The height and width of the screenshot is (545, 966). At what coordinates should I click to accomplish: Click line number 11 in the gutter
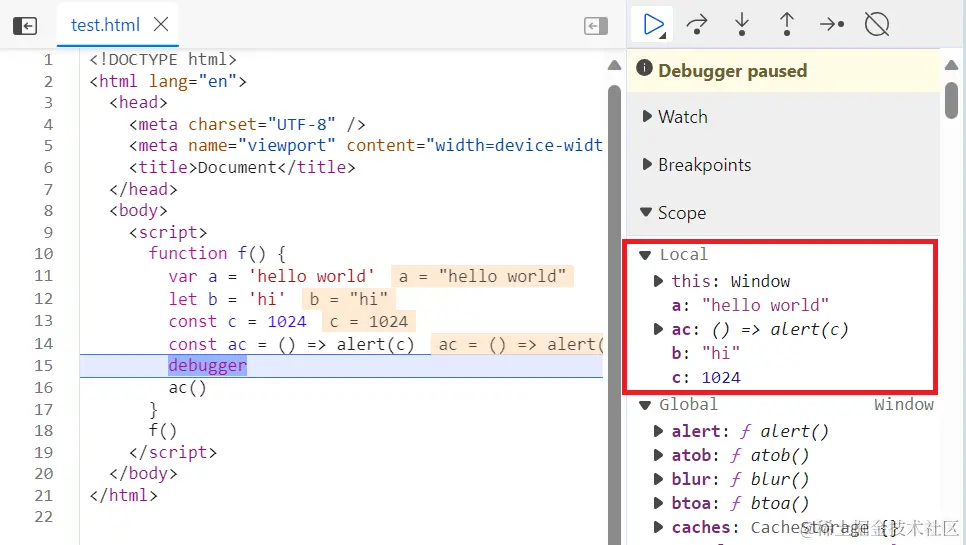(x=44, y=275)
